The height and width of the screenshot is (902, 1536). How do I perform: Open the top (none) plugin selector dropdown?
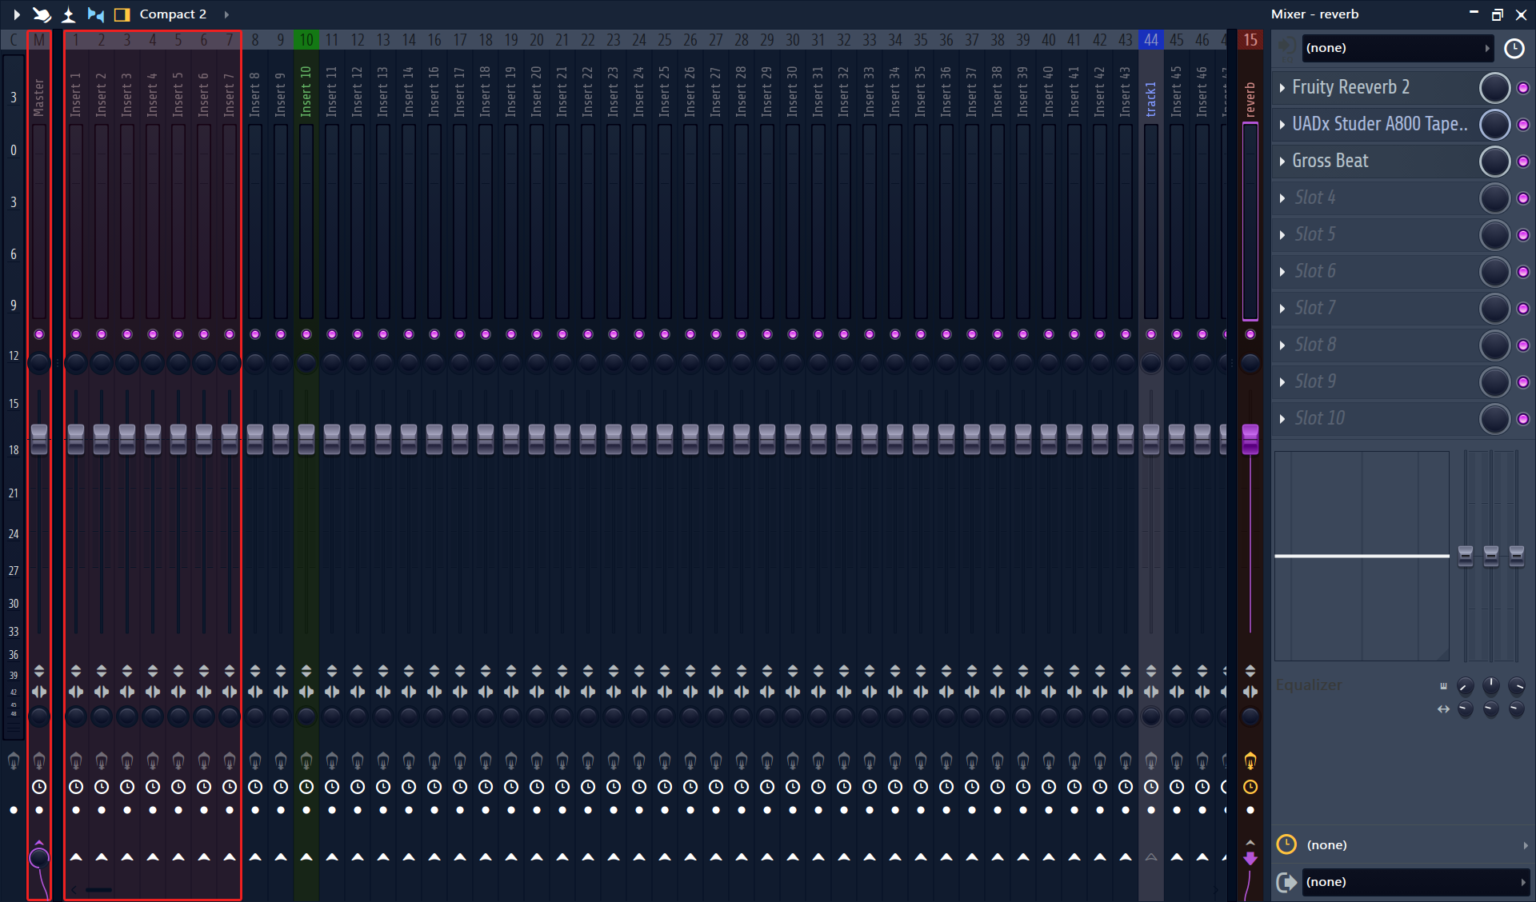(x=1395, y=47)
